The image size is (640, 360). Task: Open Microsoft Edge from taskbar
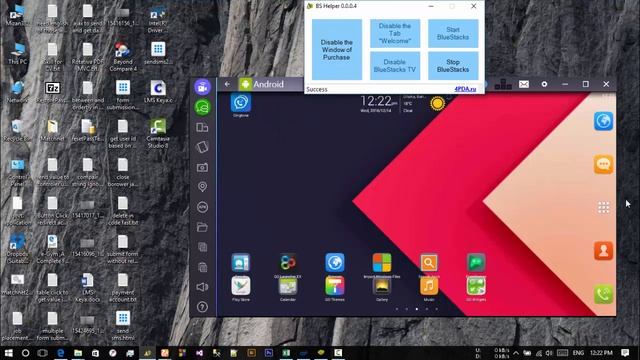[x=60, y=353]
